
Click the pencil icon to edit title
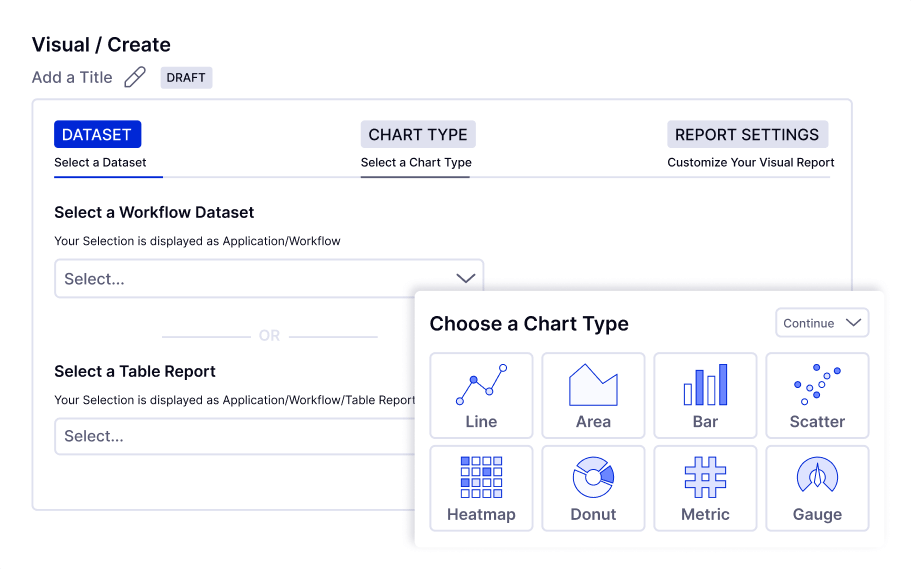coord(135,77)
